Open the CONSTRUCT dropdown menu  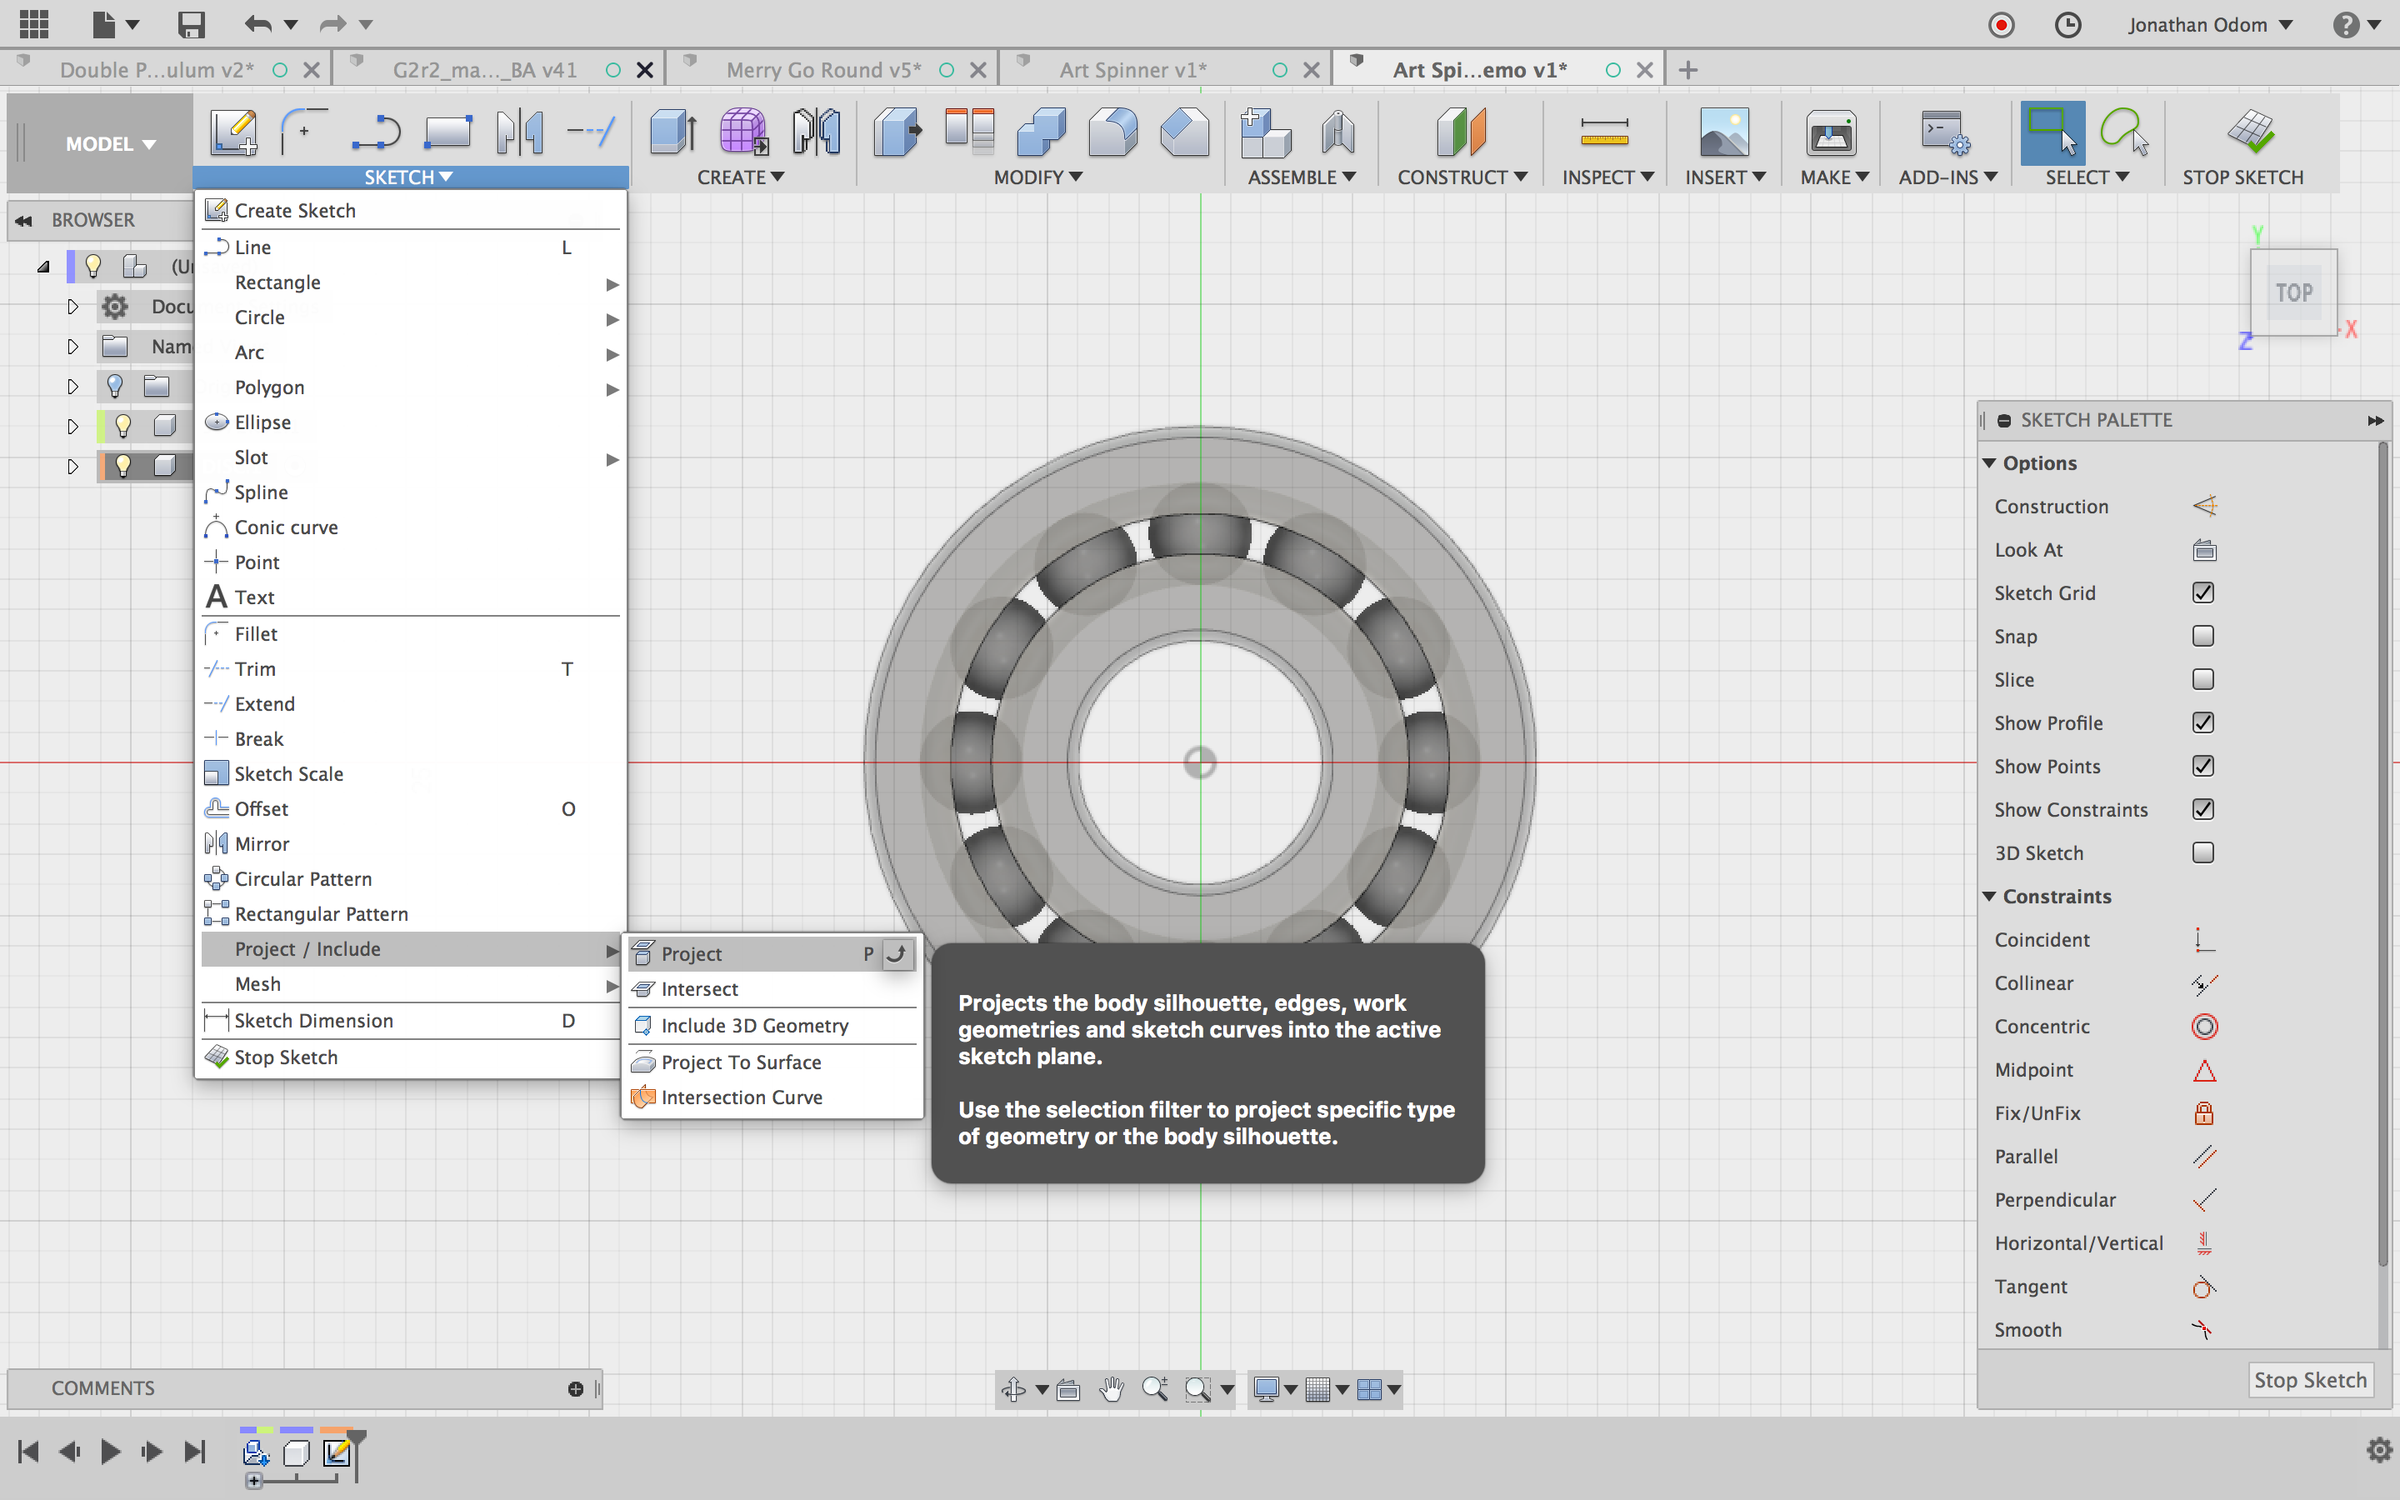(1461, 177)
